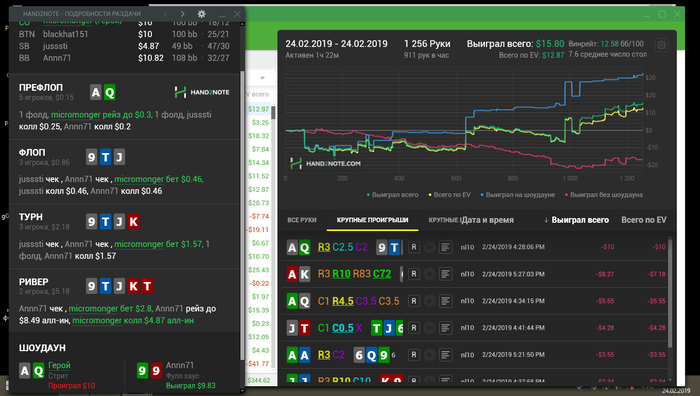Switch to 'ВСЕ РУКИ' tab
Image resolution: width=700 pixels, height=396 pixels.
pos(302,220)
